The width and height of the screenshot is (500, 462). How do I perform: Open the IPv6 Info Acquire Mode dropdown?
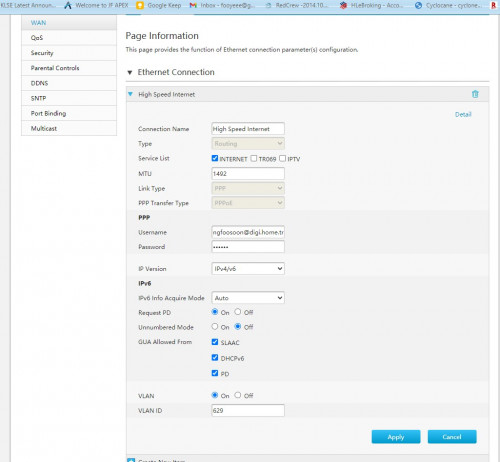click(248, 298)
